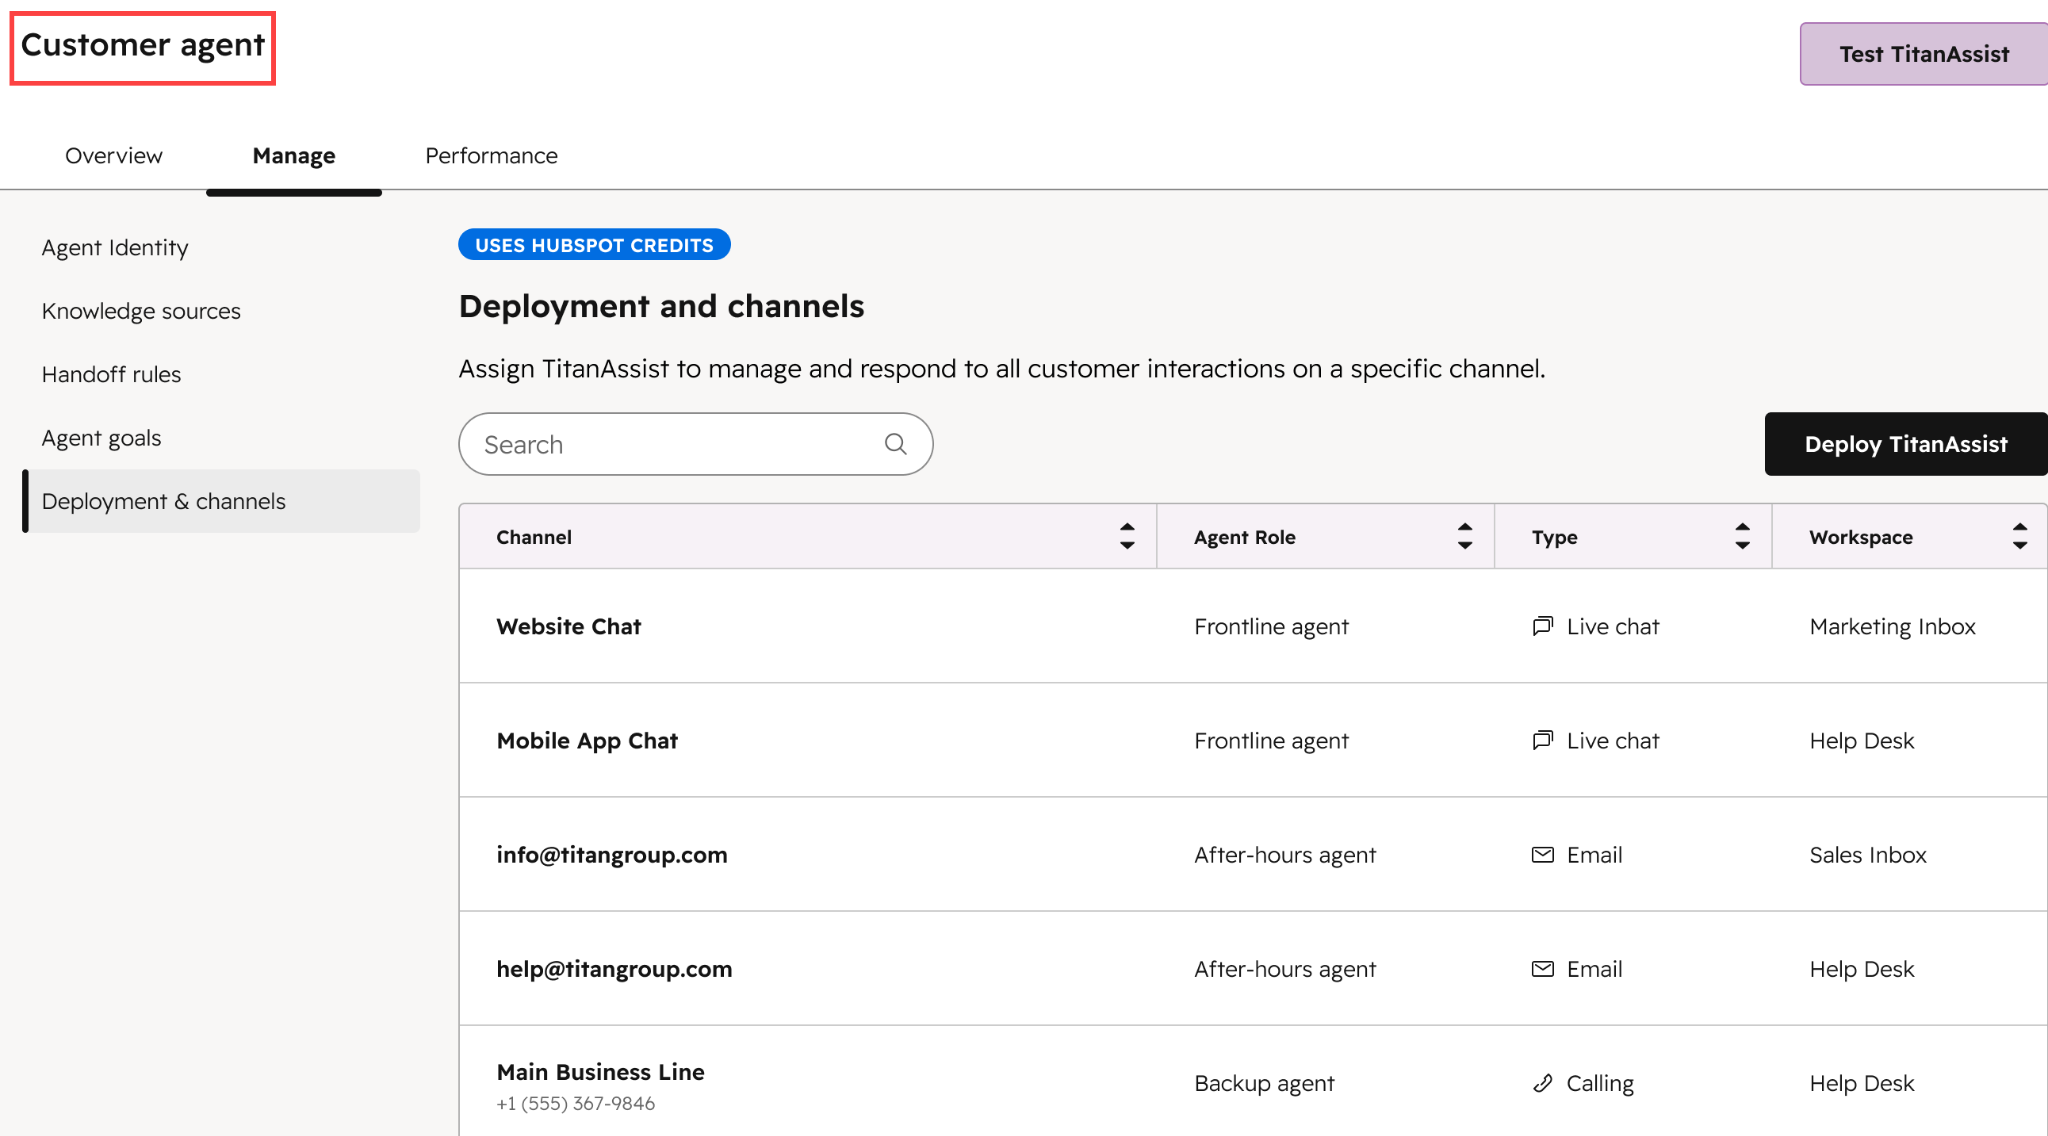Open the help@titangroup.com channel
Image resolution: width=2048 pixels, height=1136 pixels.
coord(614,969)
